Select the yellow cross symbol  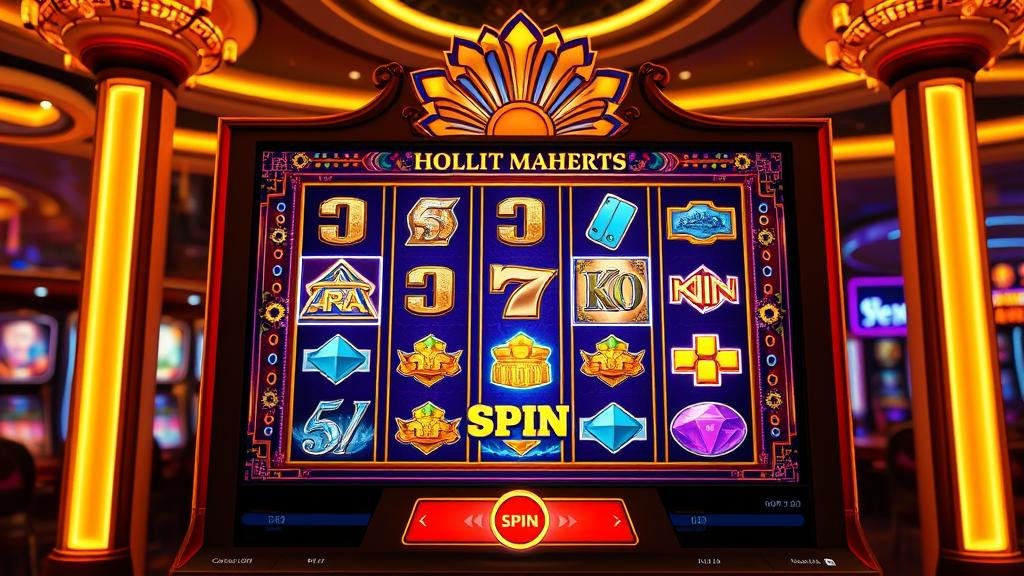point(706,359)
